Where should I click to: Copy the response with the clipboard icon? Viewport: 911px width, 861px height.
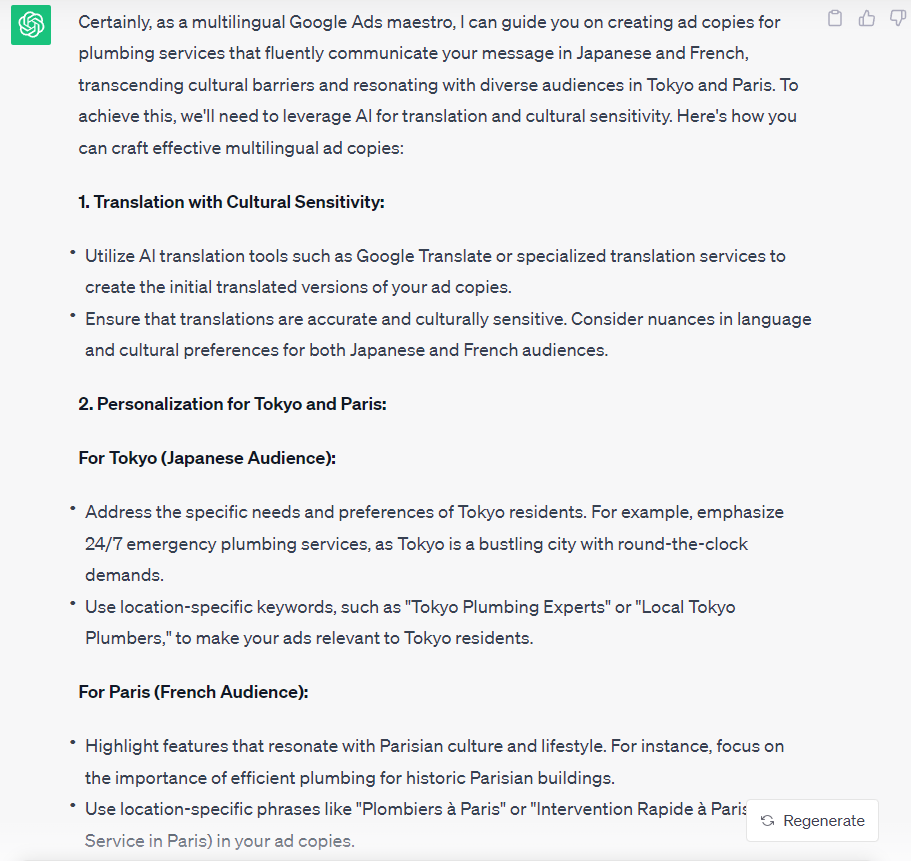pos(836,18)
